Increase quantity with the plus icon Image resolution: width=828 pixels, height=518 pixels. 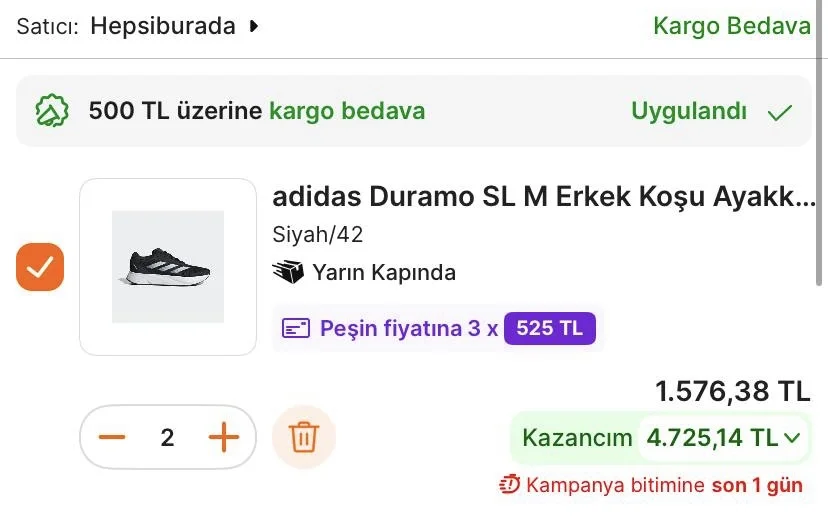click(x=224, y=437)
